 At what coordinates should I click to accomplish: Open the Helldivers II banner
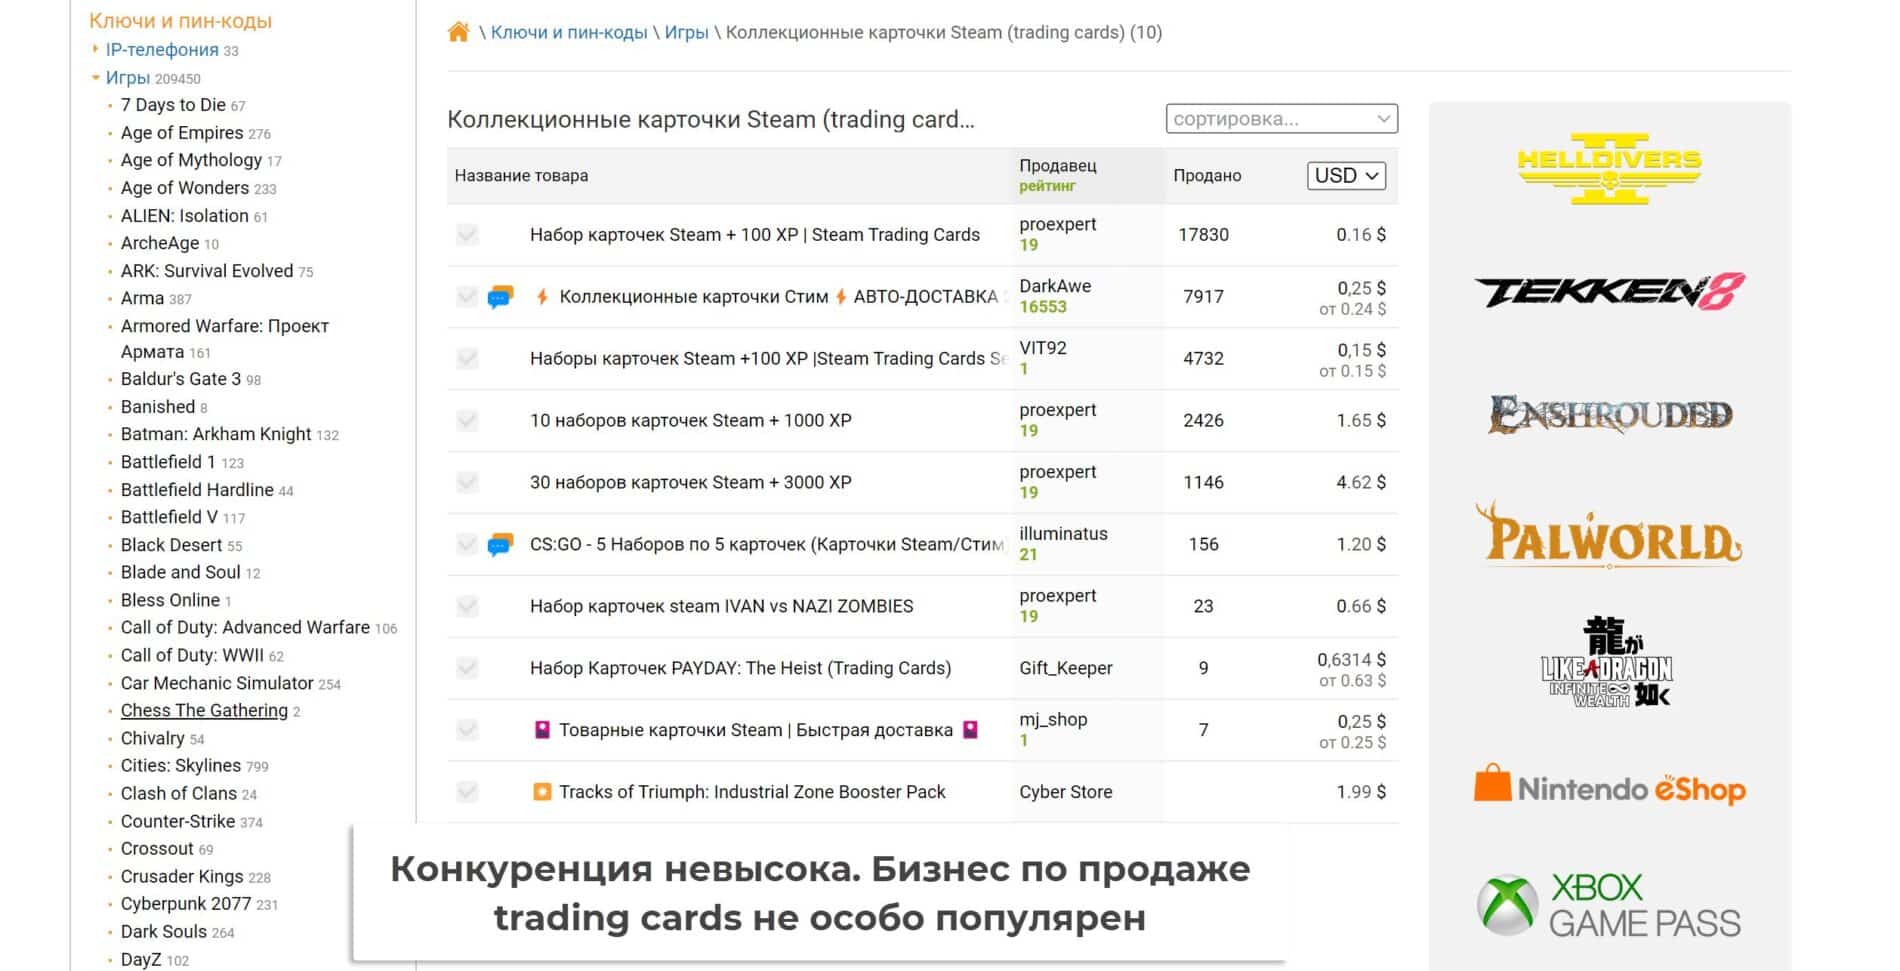pos(1608,168)
